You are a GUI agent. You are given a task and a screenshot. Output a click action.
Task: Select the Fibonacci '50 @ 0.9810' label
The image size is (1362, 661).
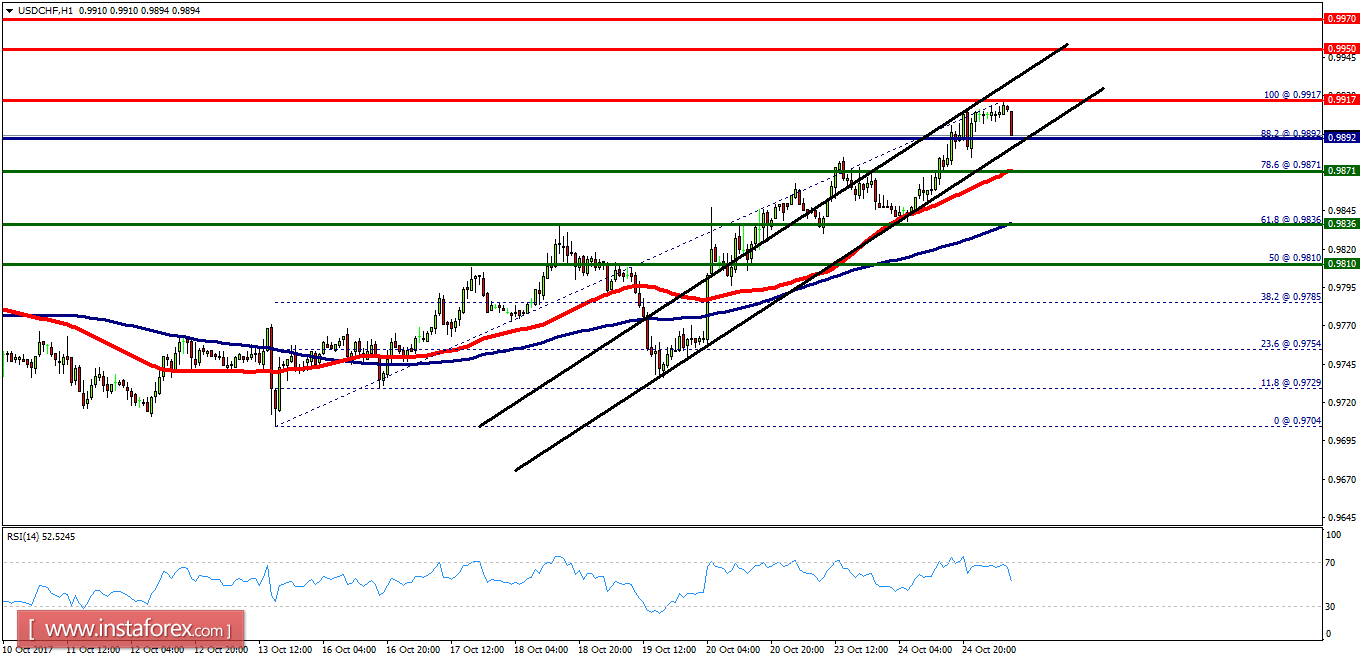point(1296,257)
